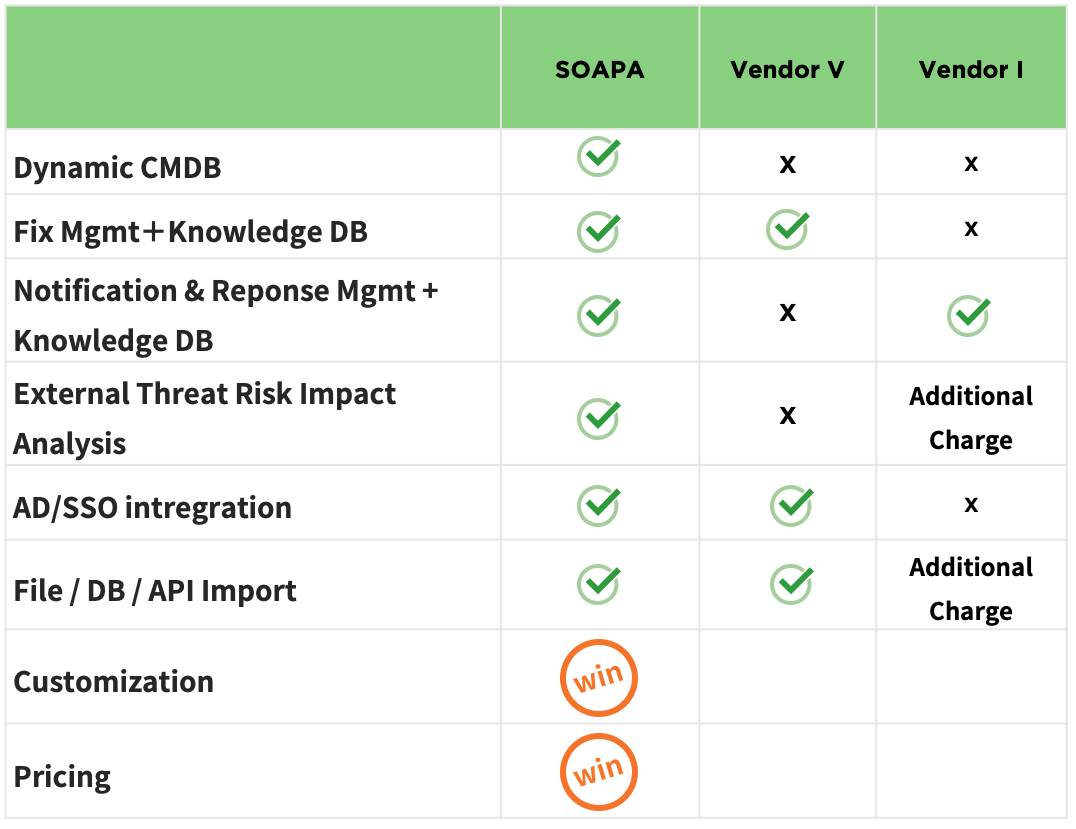Viewport: 1076px width, 829px height.
Task: Click the orange win badge for Customization
Action: (598, 679)
